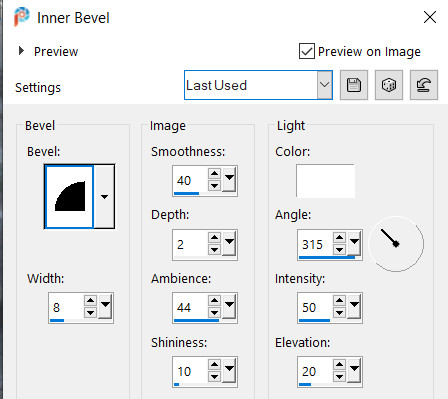Image resolution: width=448 pixels, height=399 pixels.
Task: Decrease Depth with down arrow
Action: click(x=214, y=250)
